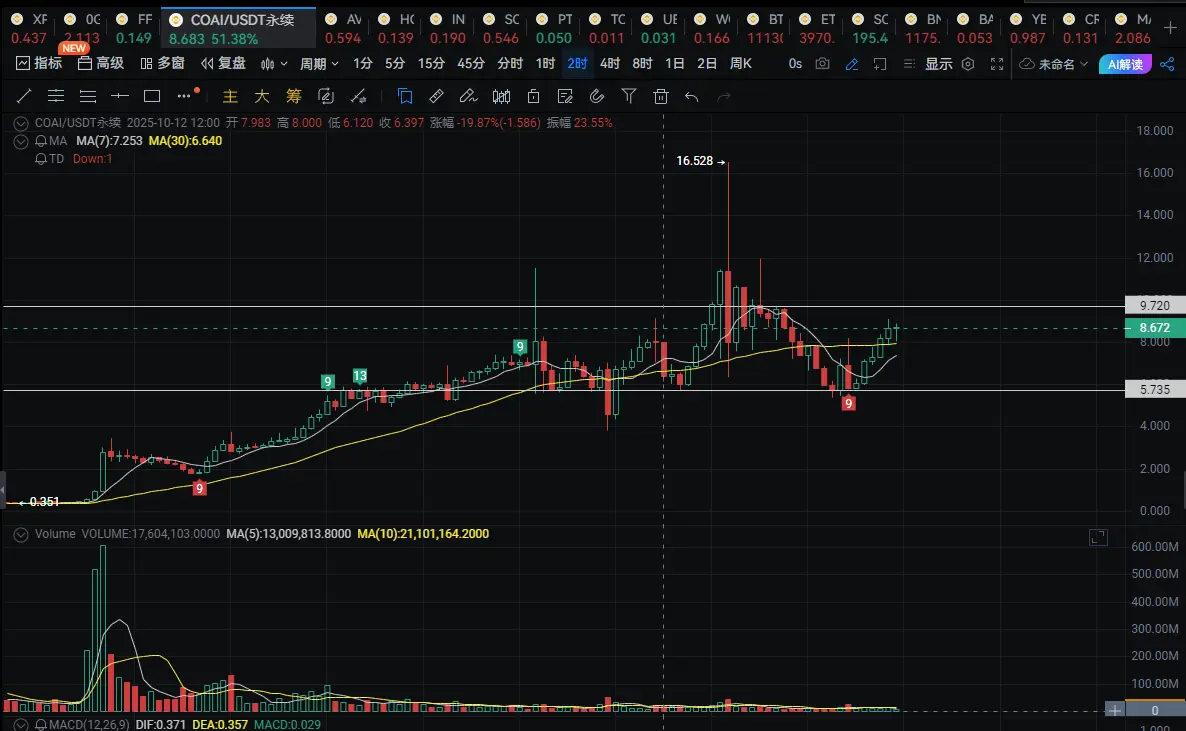This screenshot has height=731, width=1186.
Task: Delete drawings with the trash icon
Action: [x=660, y=97]
